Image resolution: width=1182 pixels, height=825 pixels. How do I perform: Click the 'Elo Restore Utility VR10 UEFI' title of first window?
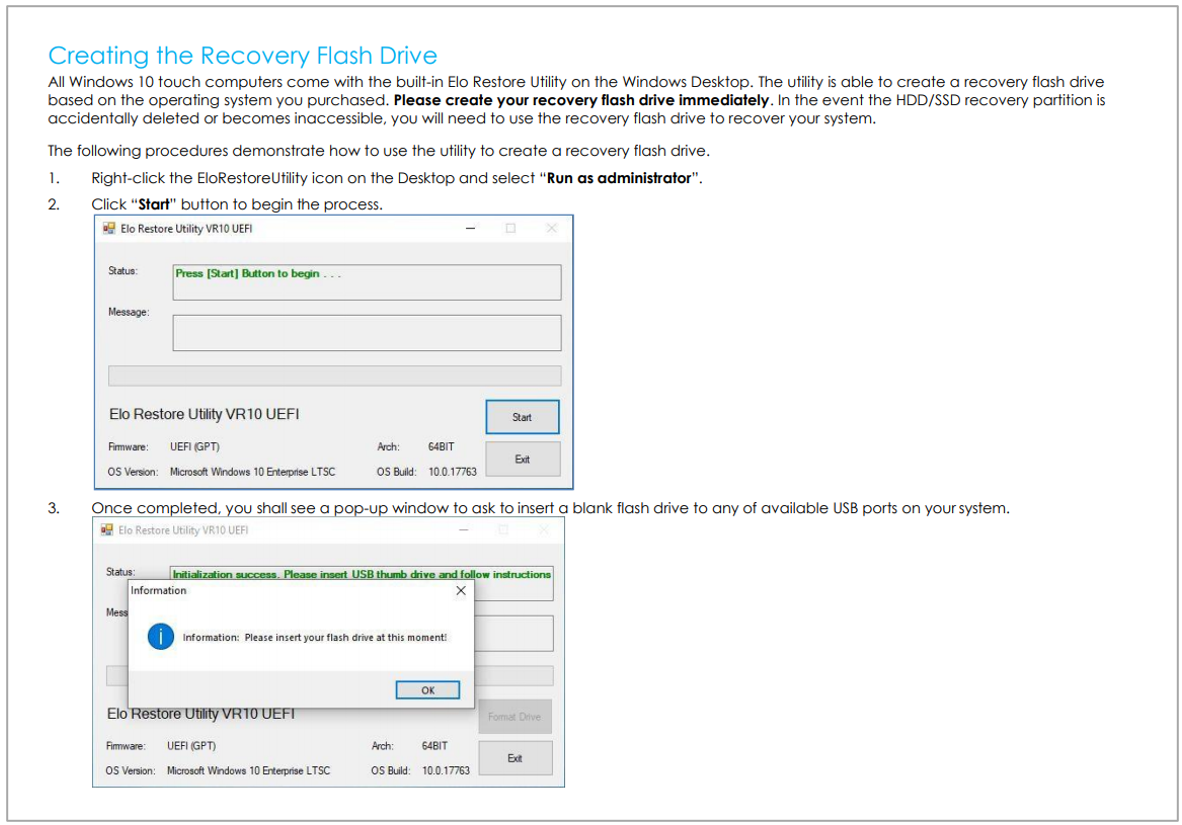pos(186,228)
